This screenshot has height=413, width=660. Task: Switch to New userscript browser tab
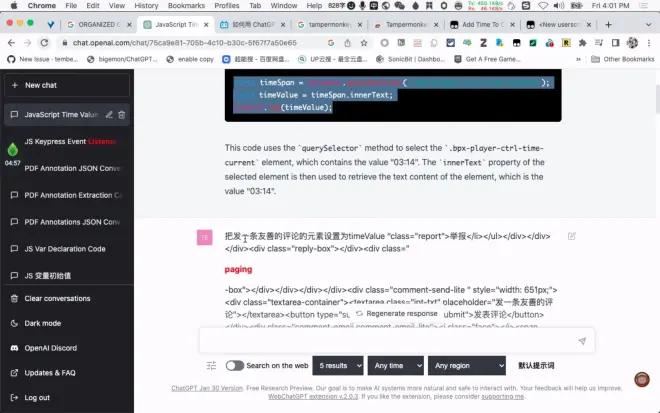tap(559, 24)
